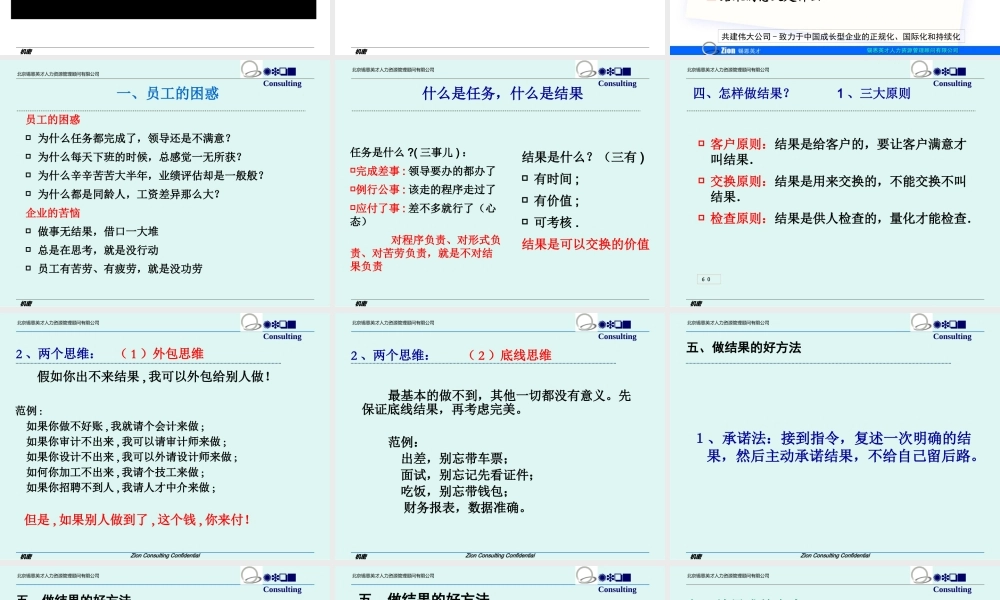The image size is (1000, 600).
Task: Select the text 任务是什么?(三事儿):
Action: [409, 152]
